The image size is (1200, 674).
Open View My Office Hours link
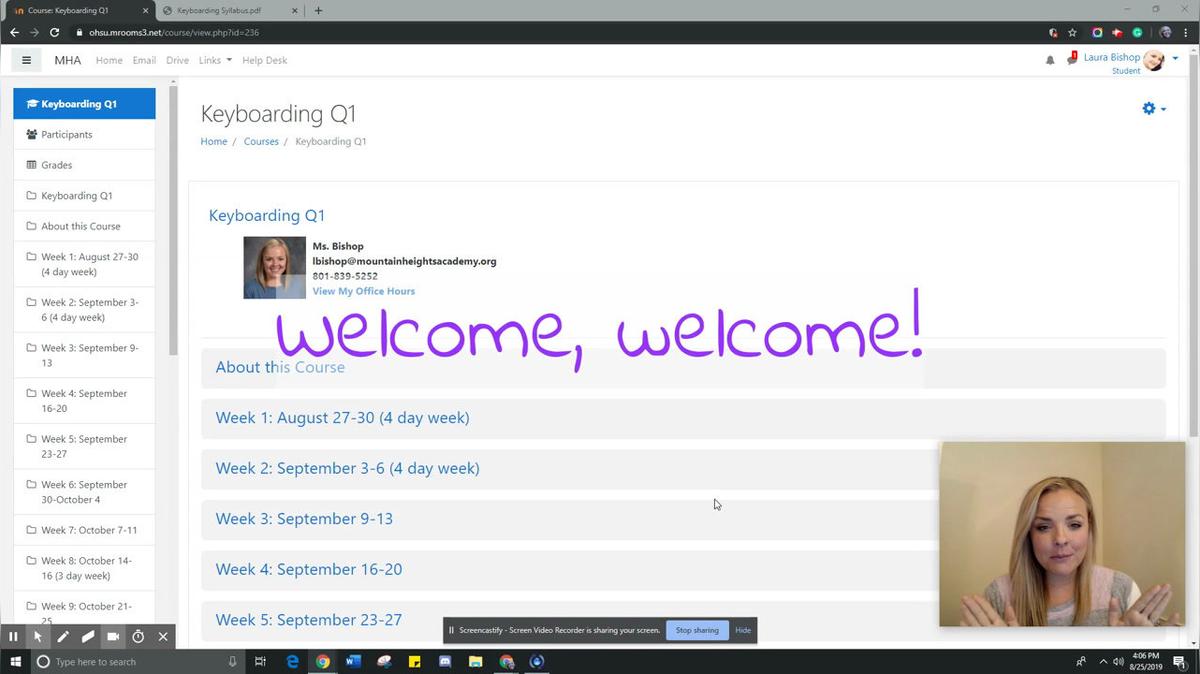(x=363, y=291)
